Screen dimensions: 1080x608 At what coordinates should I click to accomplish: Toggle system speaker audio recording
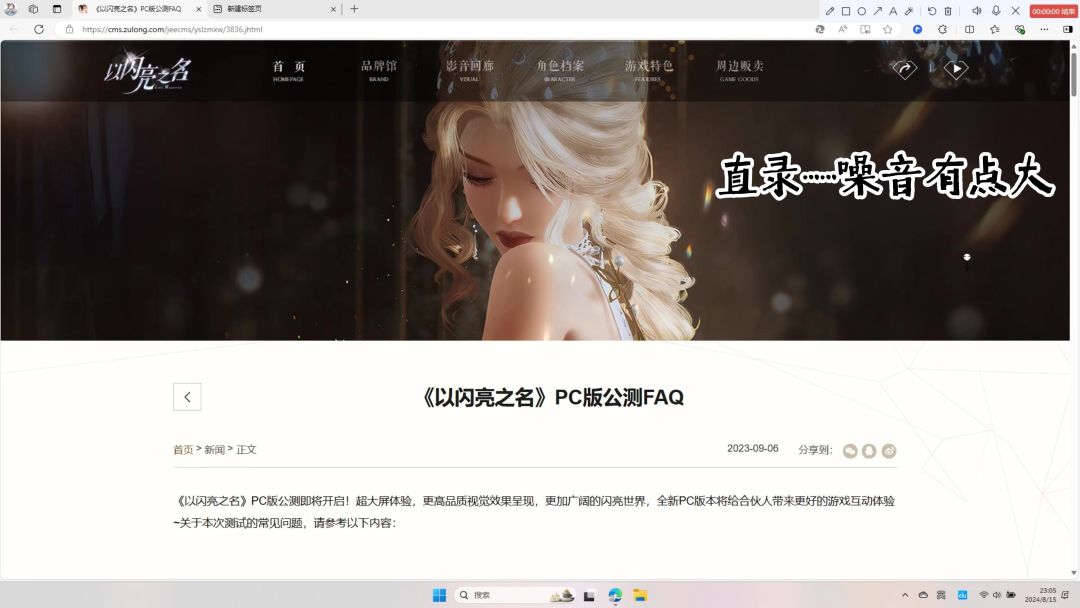[x=977, y=11]
